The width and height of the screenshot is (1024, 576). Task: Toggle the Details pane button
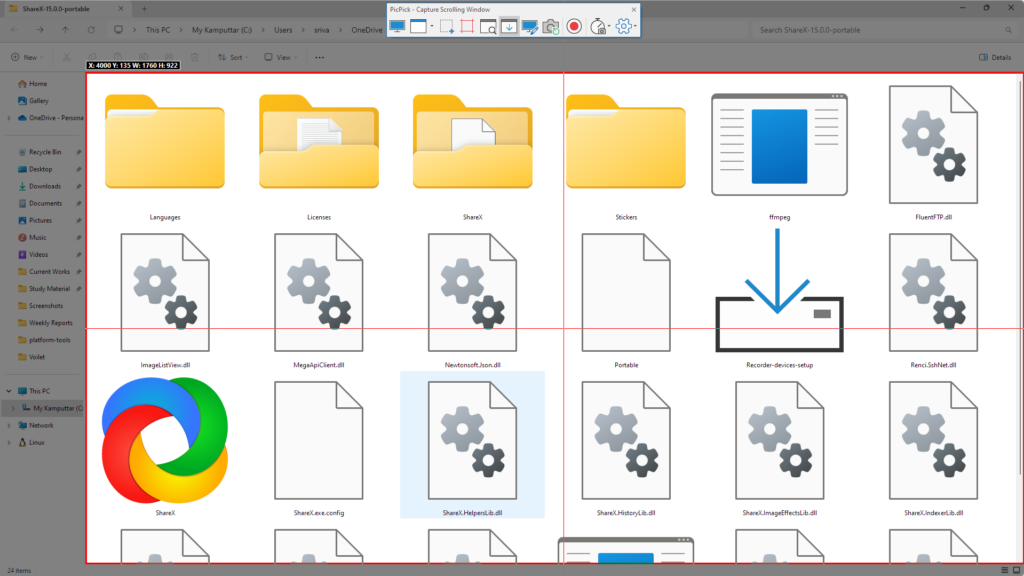click(x=995, y=57)
